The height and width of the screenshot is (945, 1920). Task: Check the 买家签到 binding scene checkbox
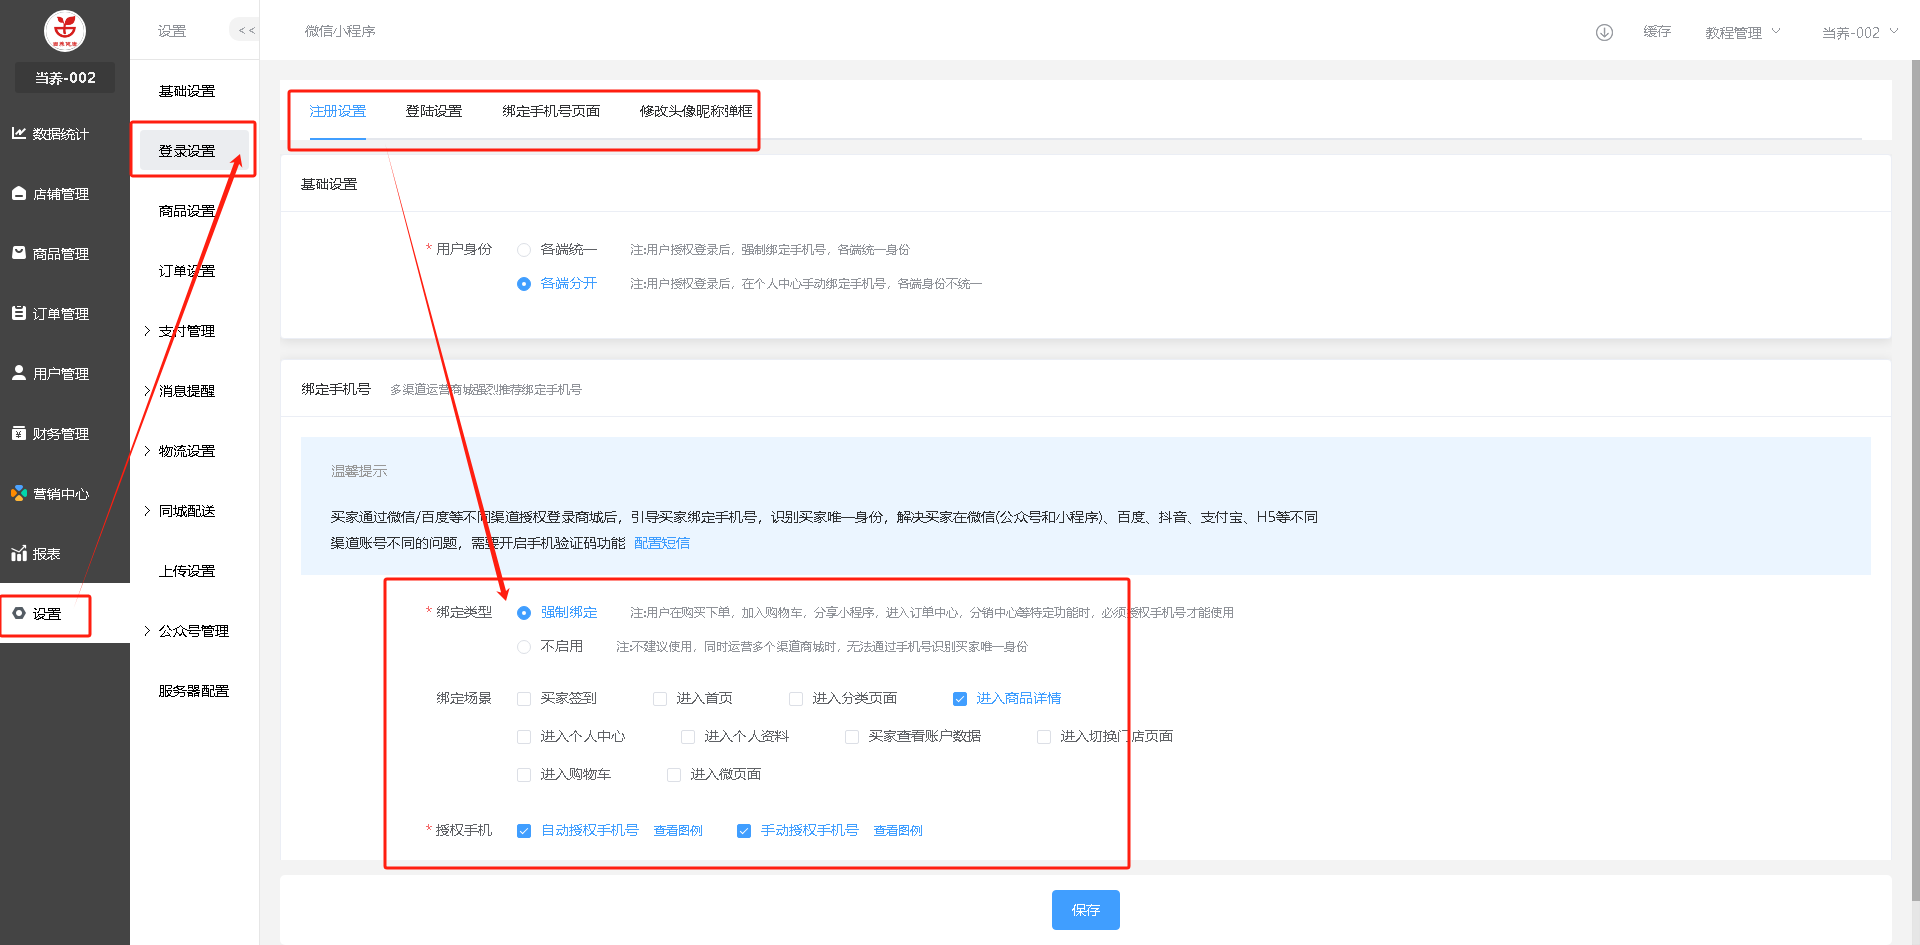(x=524, y=699)
